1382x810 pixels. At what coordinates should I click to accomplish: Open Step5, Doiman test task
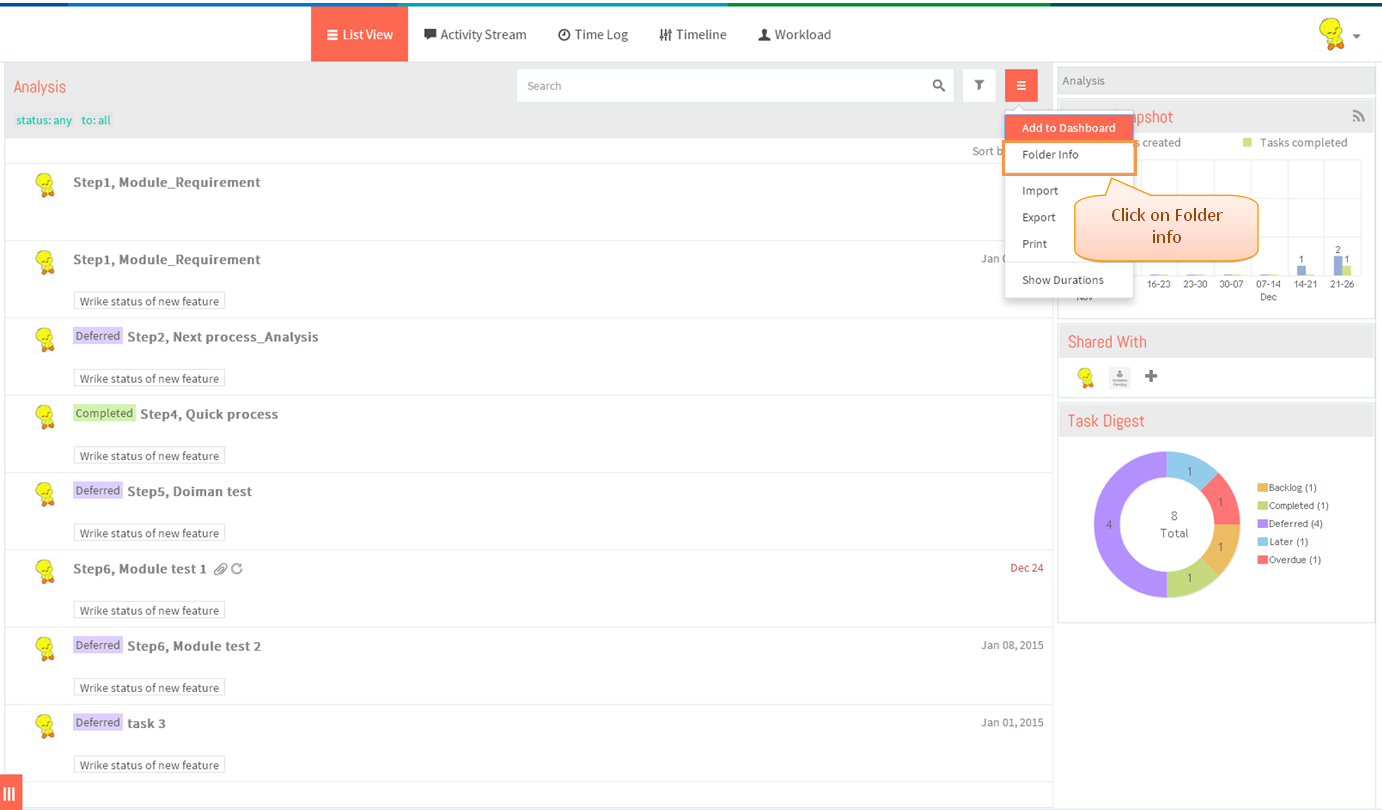(x=189, y=491)
